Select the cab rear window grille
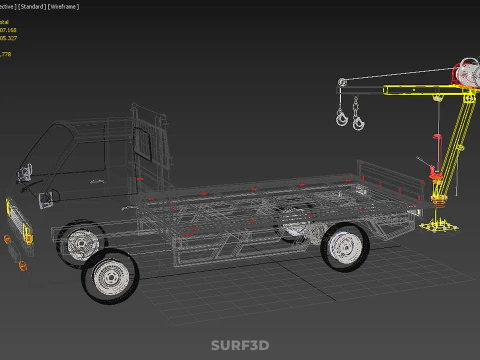This screenshot has width=480, height=360. (x=143, y=144)
